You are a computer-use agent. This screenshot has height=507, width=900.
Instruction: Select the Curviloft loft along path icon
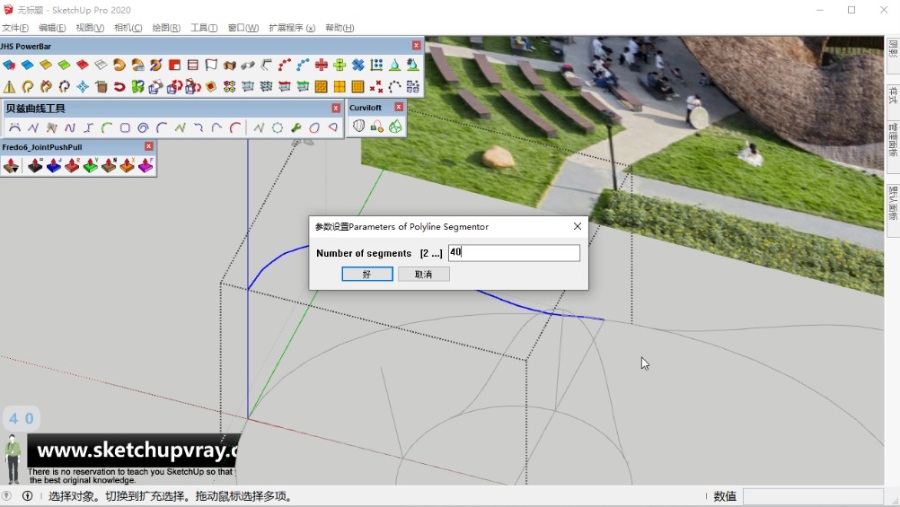click(377, 126)
